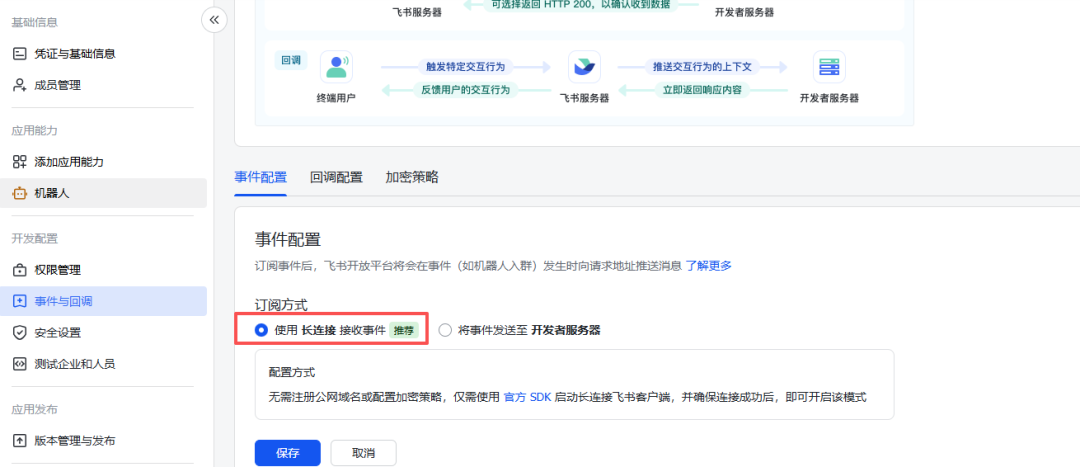Screen dimensions: 1080x467
Task: Click the 测试企业和人员 icon
Action: [19, 364]
